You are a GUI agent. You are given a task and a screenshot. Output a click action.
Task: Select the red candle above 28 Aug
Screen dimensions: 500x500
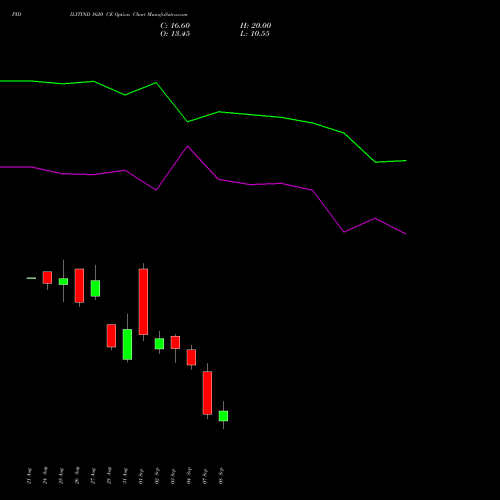[111, 336]
